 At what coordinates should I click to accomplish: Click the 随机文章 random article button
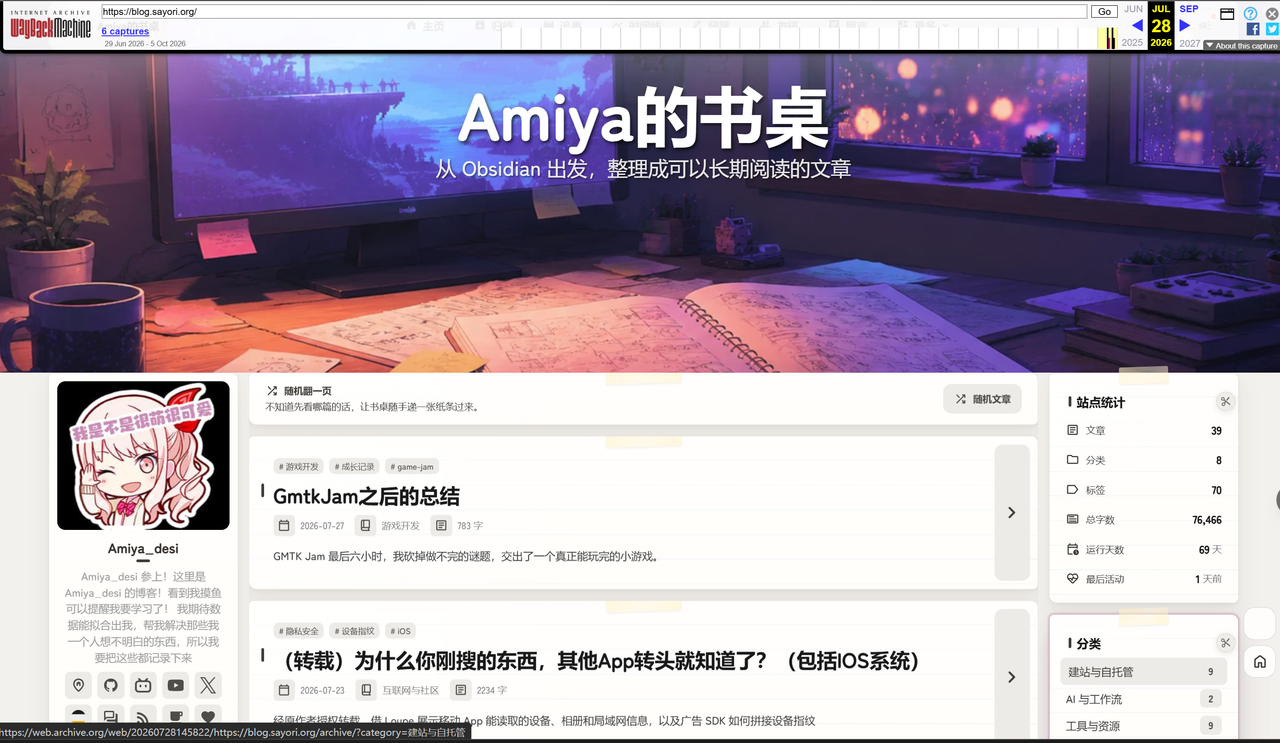pos(982,399)
